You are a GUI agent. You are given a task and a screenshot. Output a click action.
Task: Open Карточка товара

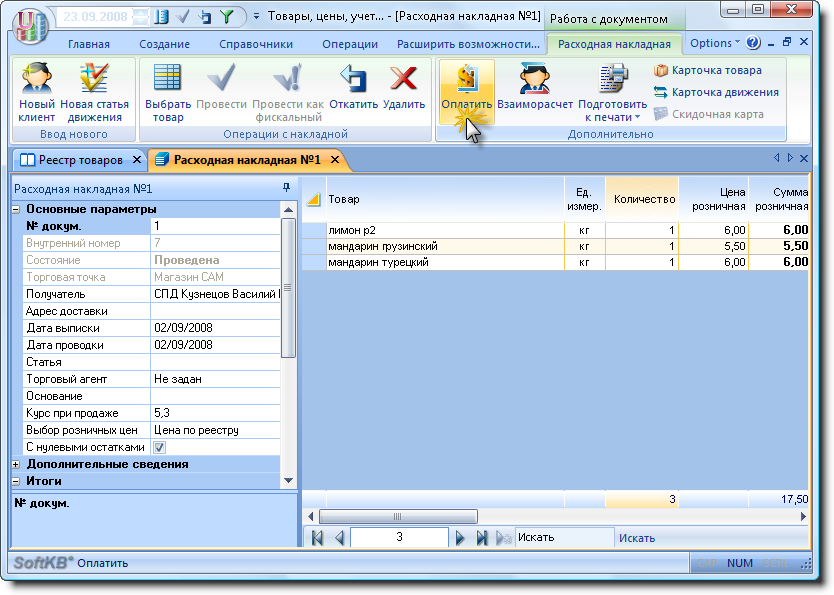(707, 70)
